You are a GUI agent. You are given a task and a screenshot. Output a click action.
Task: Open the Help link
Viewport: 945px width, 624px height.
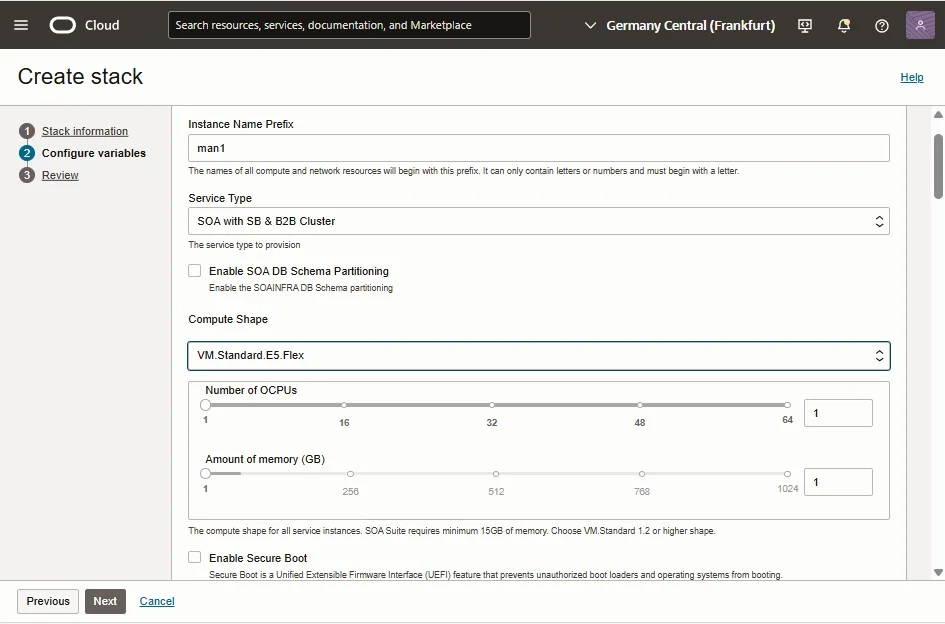(912, 77)
